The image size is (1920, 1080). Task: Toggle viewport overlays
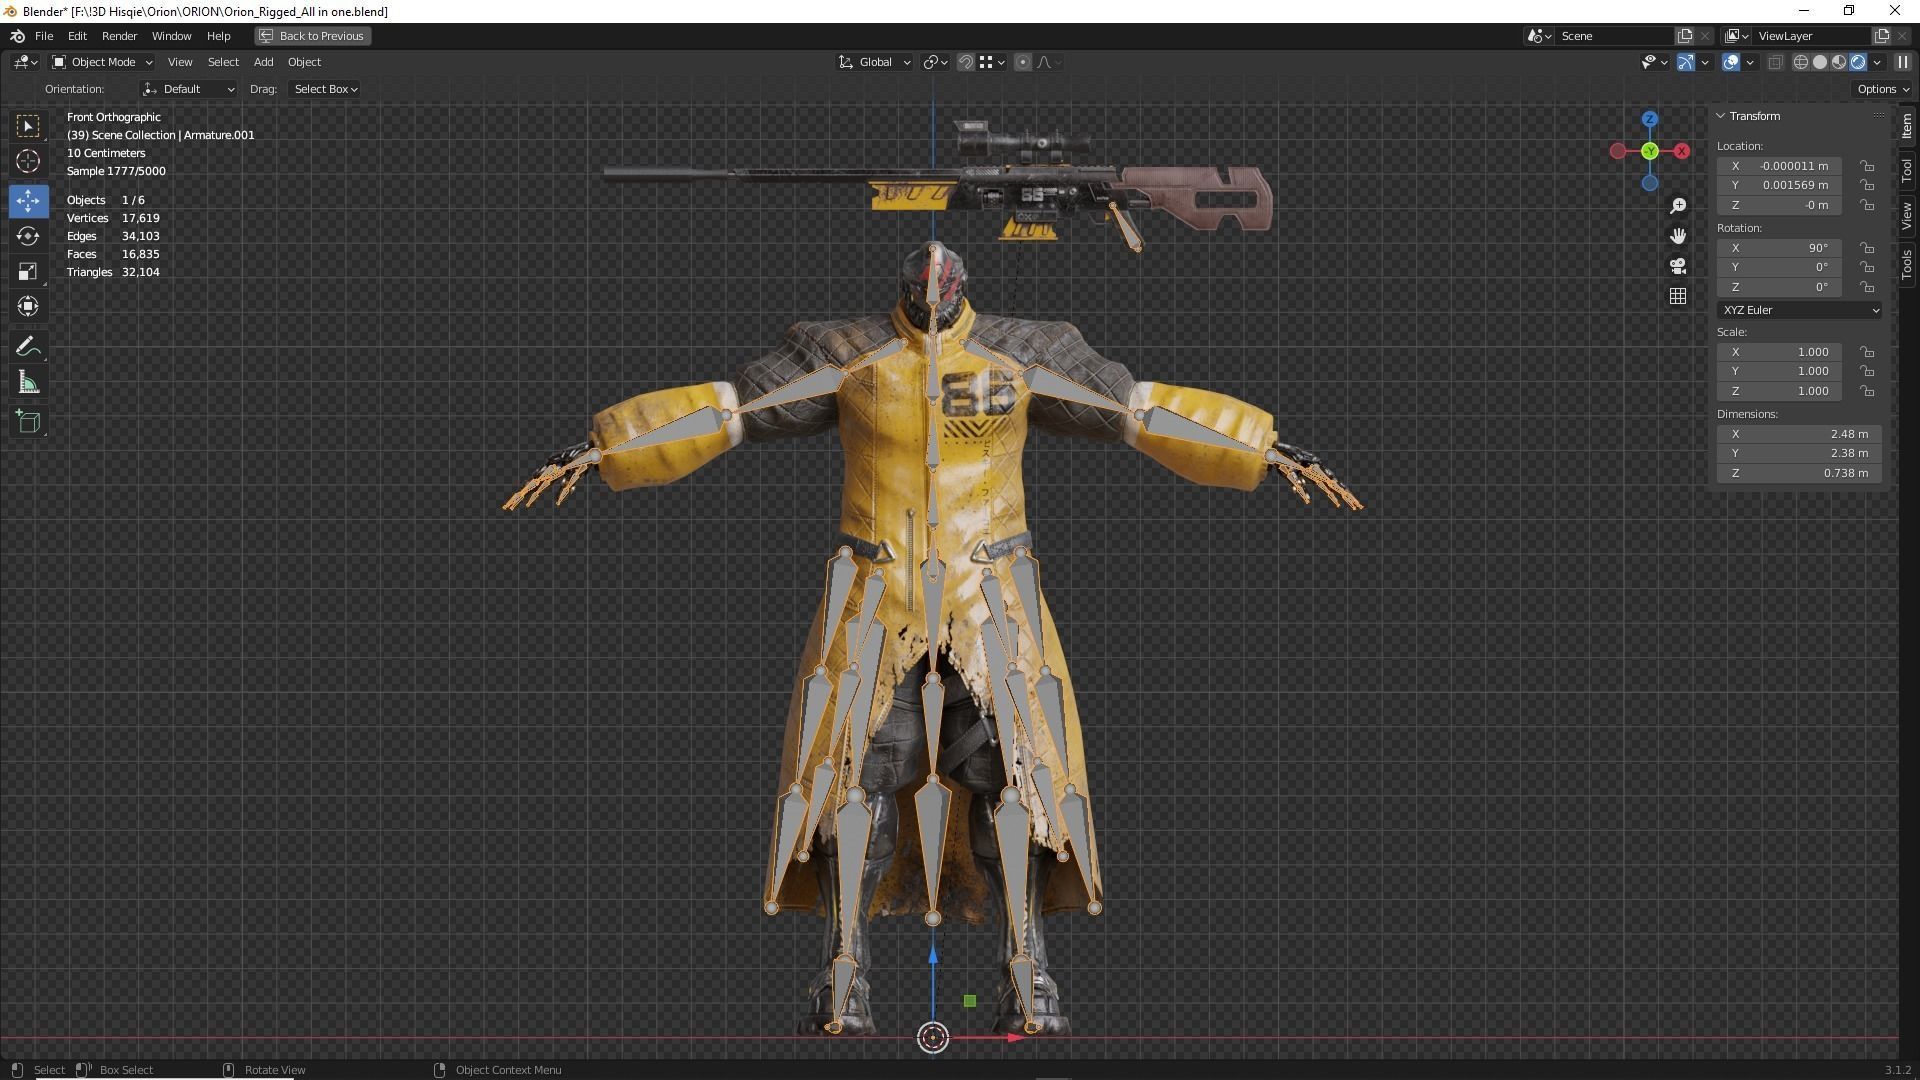pyautogui.click(x=1731, y=62)
